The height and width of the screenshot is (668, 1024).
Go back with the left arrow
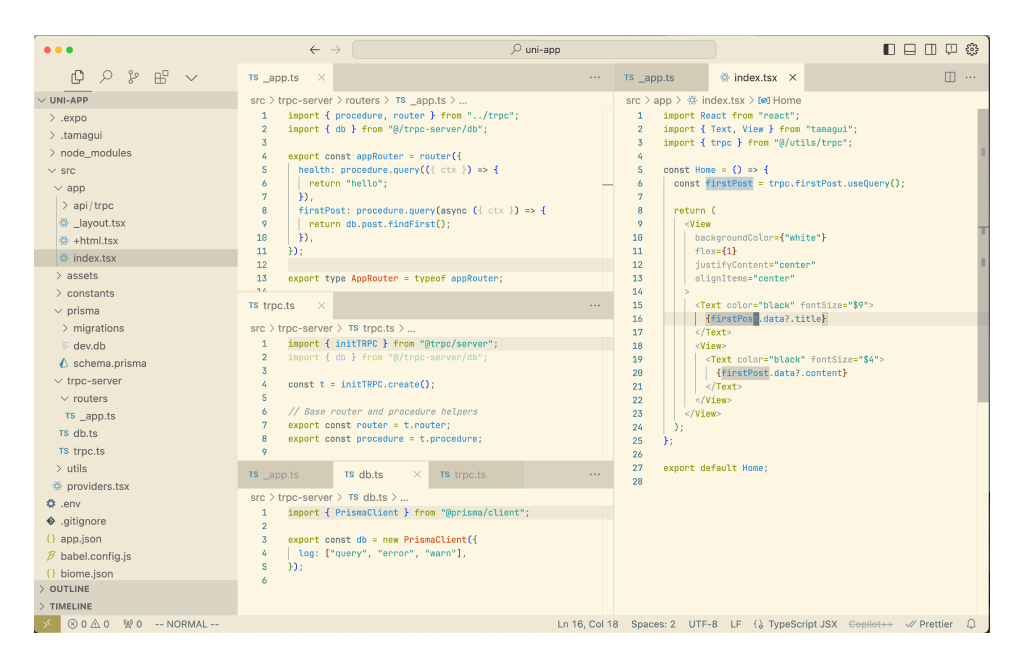coord(315,50)
